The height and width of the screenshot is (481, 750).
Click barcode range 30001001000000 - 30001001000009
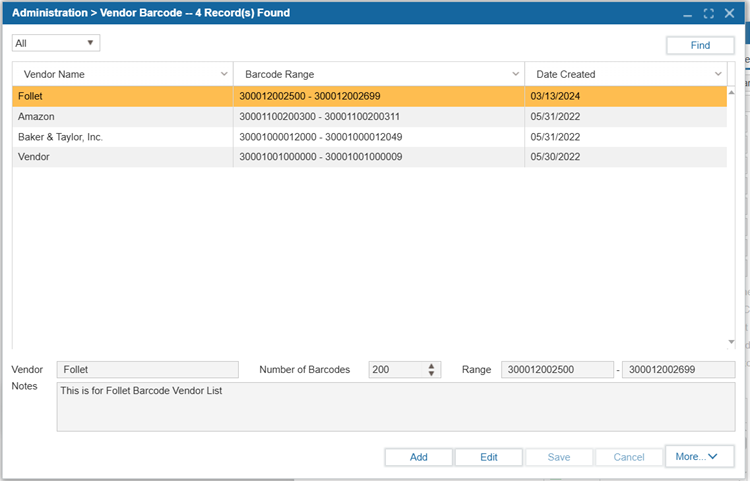click(320, 157)
